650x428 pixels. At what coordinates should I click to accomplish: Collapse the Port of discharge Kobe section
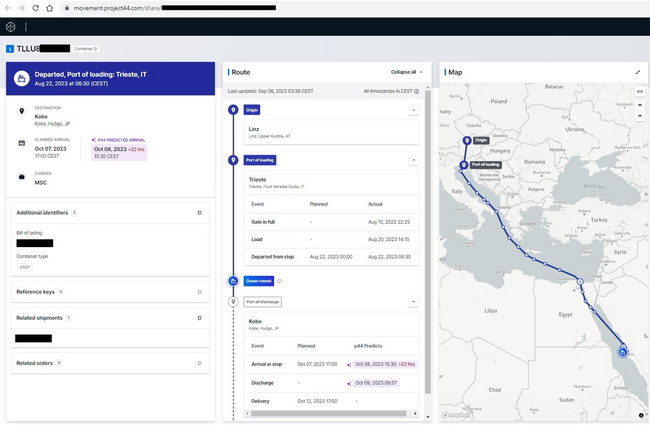(414, 301)
